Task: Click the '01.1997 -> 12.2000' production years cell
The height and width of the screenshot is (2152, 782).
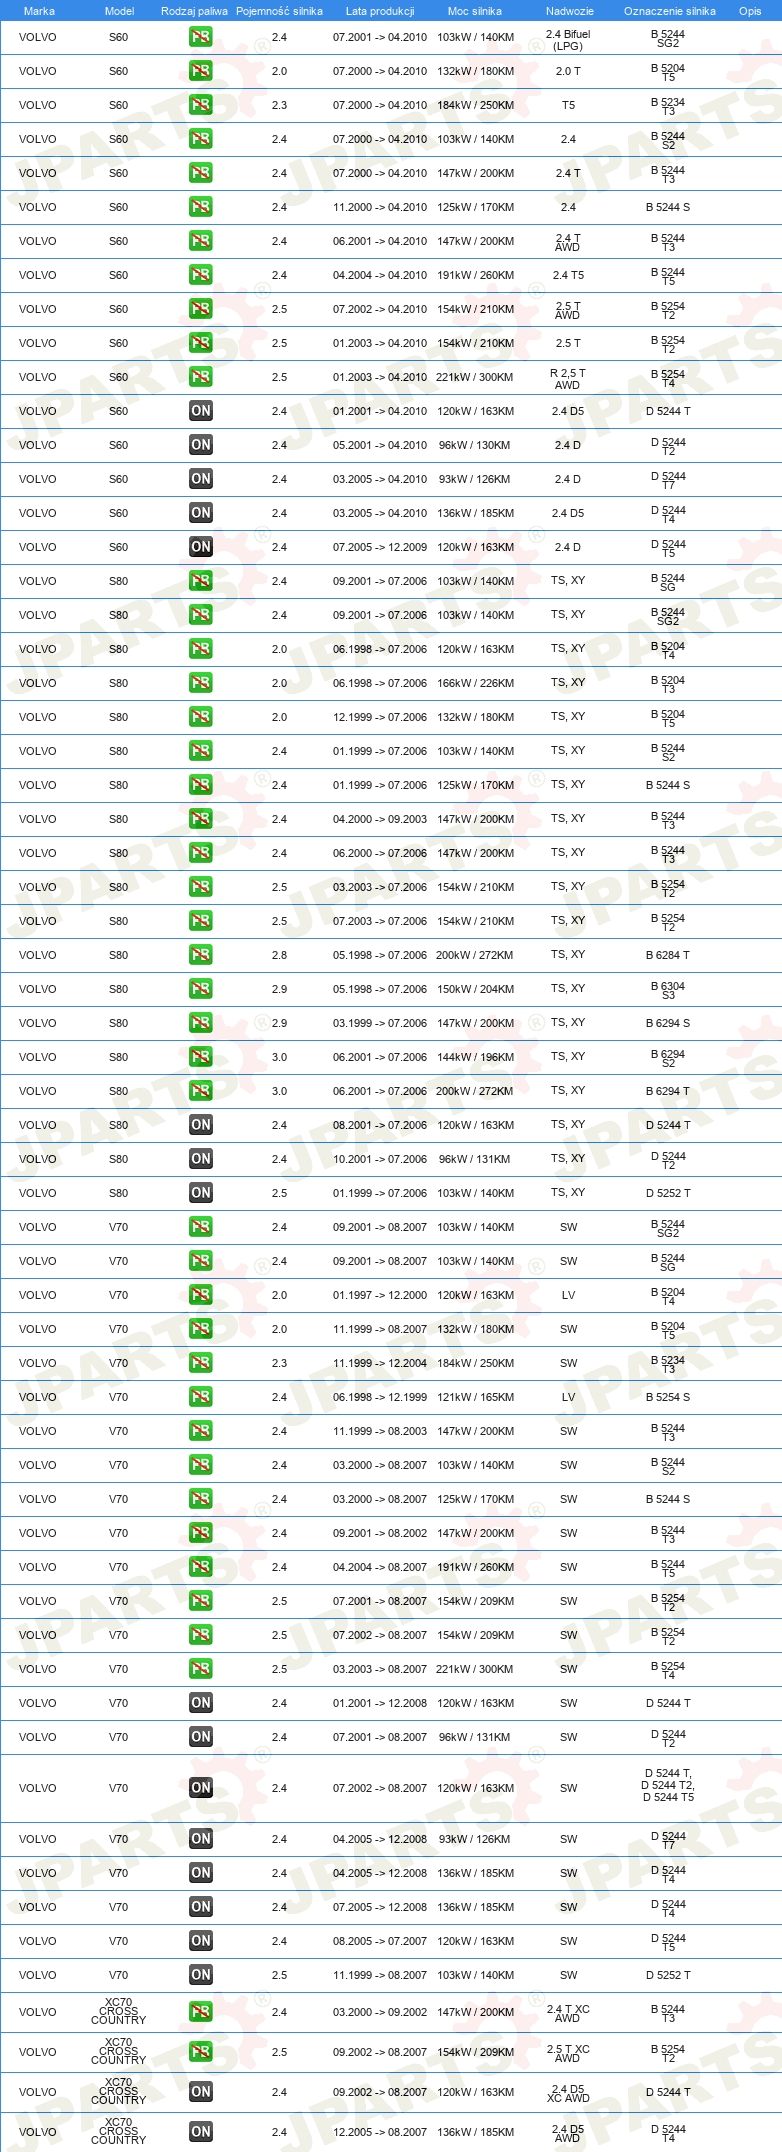Action: coord(380,1295)
